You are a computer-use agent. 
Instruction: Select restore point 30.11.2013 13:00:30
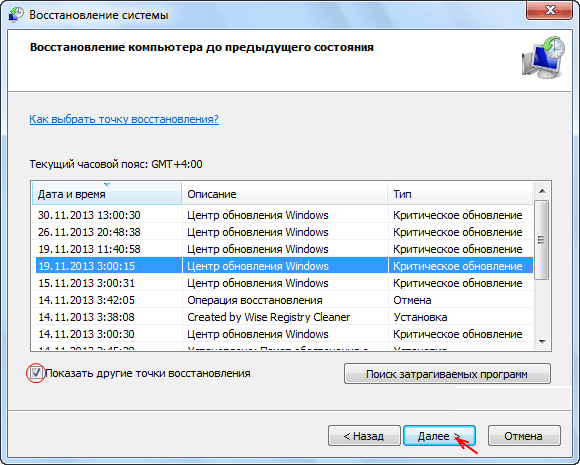(283, 215)
